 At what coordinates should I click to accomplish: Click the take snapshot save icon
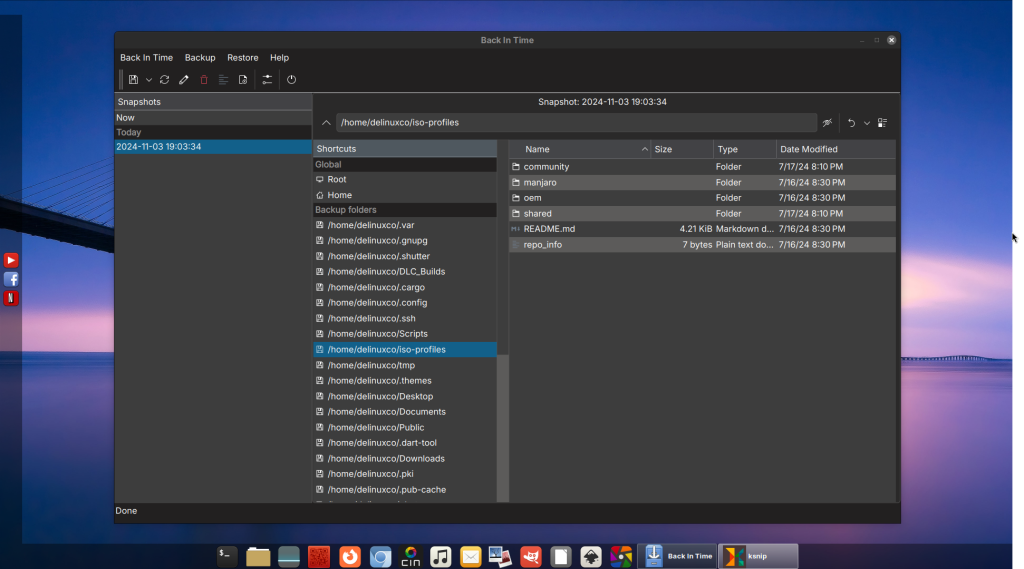coord(133,80)
